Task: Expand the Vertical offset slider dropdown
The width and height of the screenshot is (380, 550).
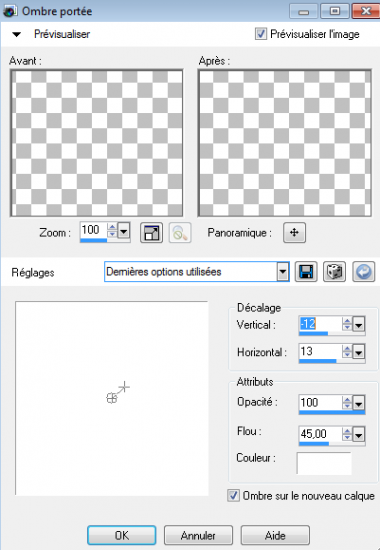Action: click(358, 324)
